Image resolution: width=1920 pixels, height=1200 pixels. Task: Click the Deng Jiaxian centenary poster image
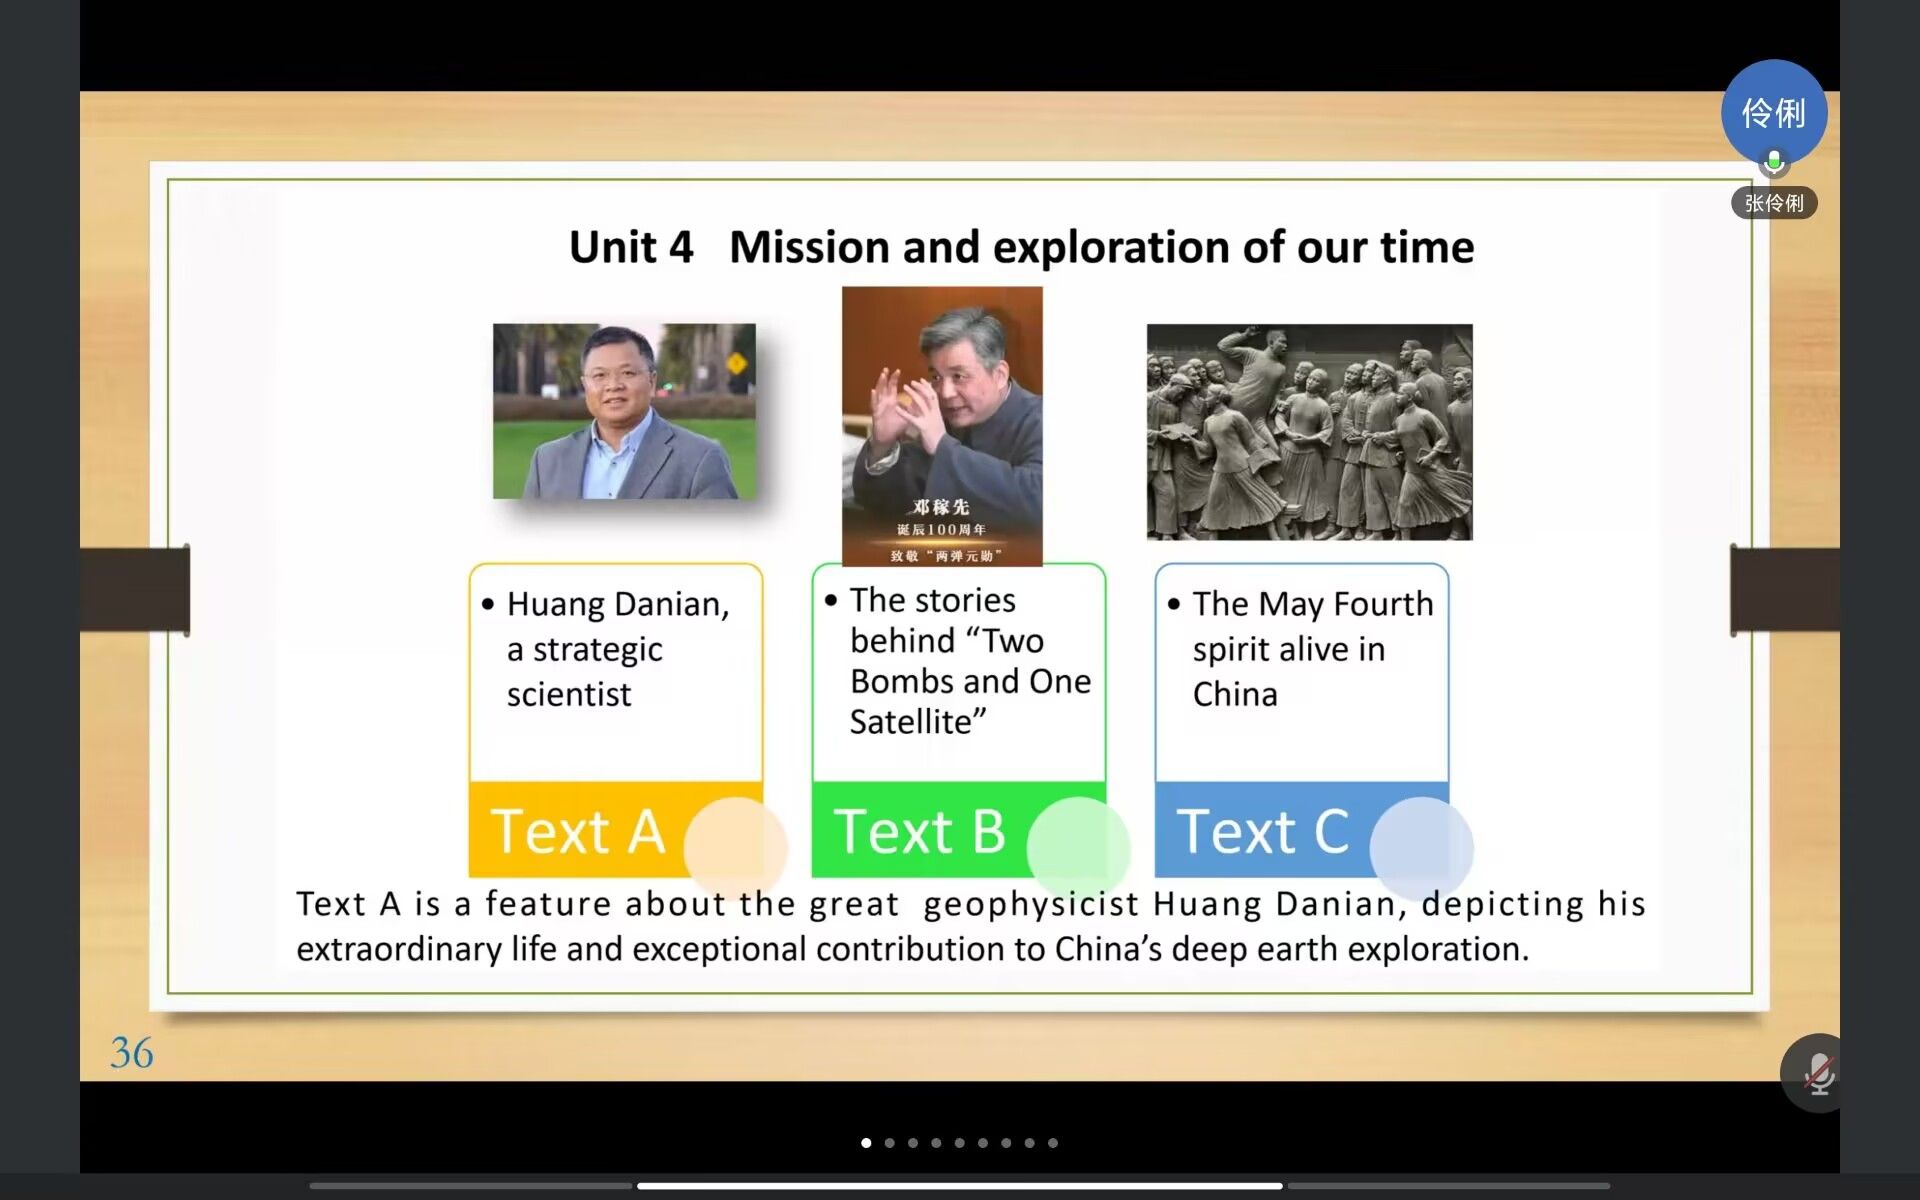point(941,426)
